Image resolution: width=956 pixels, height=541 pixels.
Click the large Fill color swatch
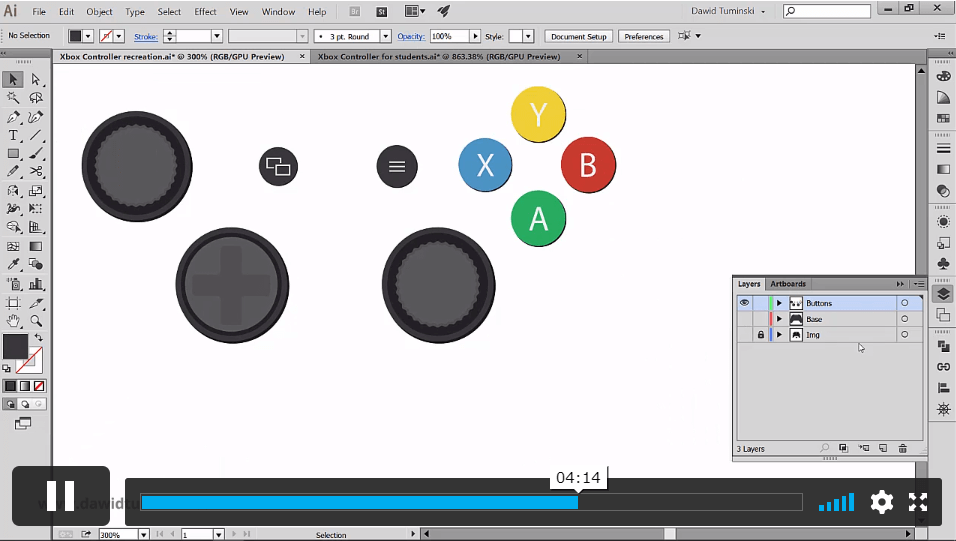coord(15,346)
